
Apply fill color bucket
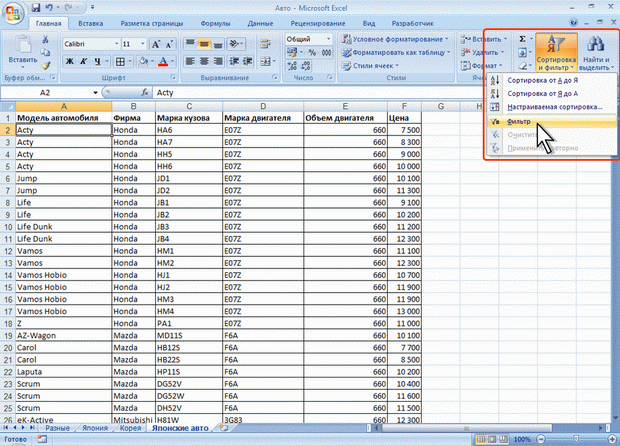143,61
